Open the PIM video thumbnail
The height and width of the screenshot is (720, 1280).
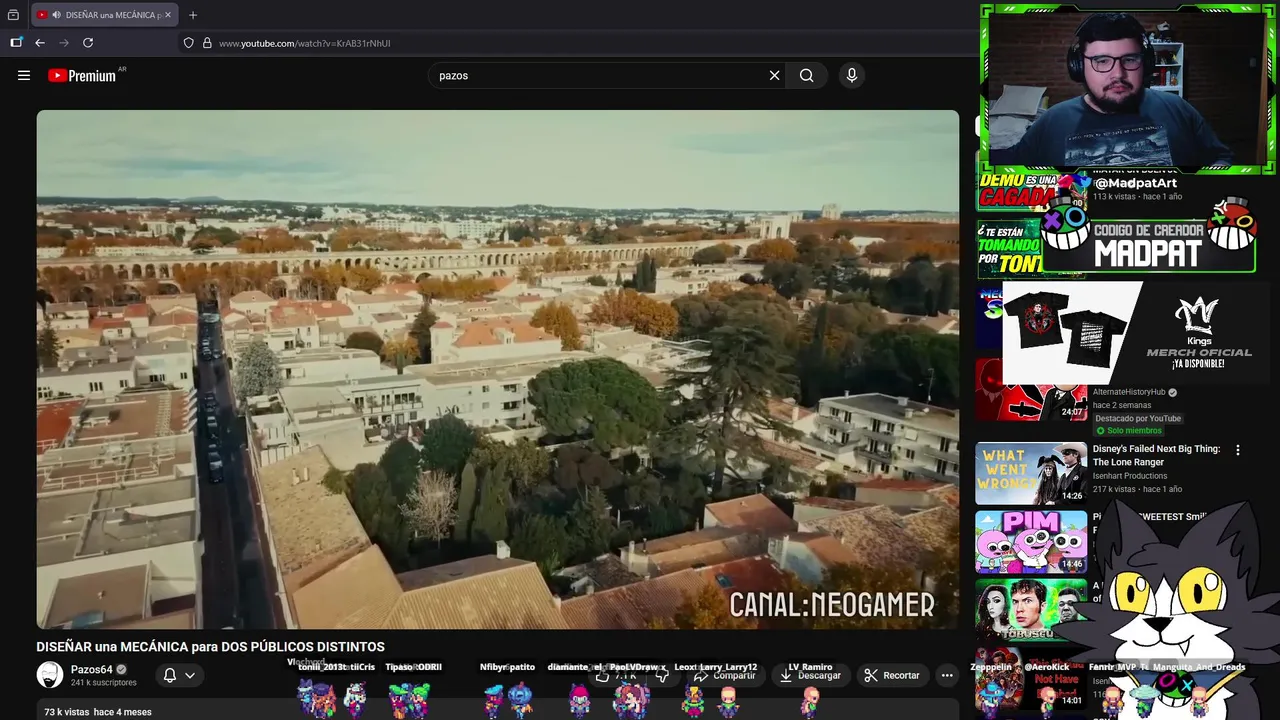click(x=1031, y=541)
